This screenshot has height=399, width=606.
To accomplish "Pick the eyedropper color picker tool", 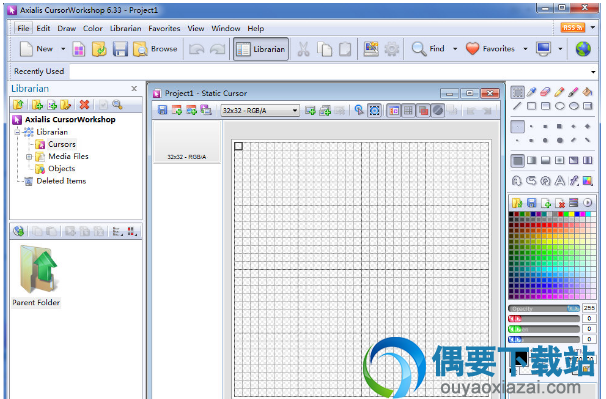I will pyautogui.click(x=532, y=92).
